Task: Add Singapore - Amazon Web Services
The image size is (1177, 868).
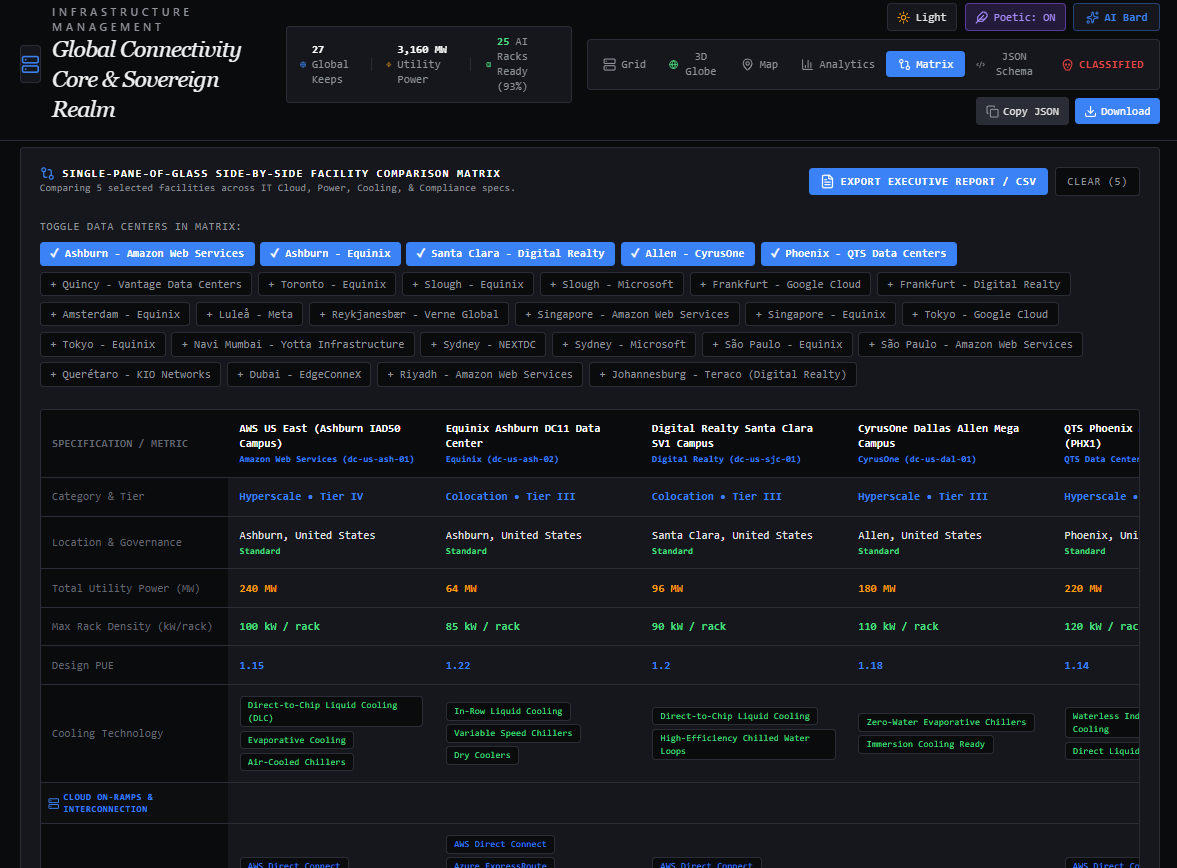Action: pyautogui.click(x=627, y=315)
